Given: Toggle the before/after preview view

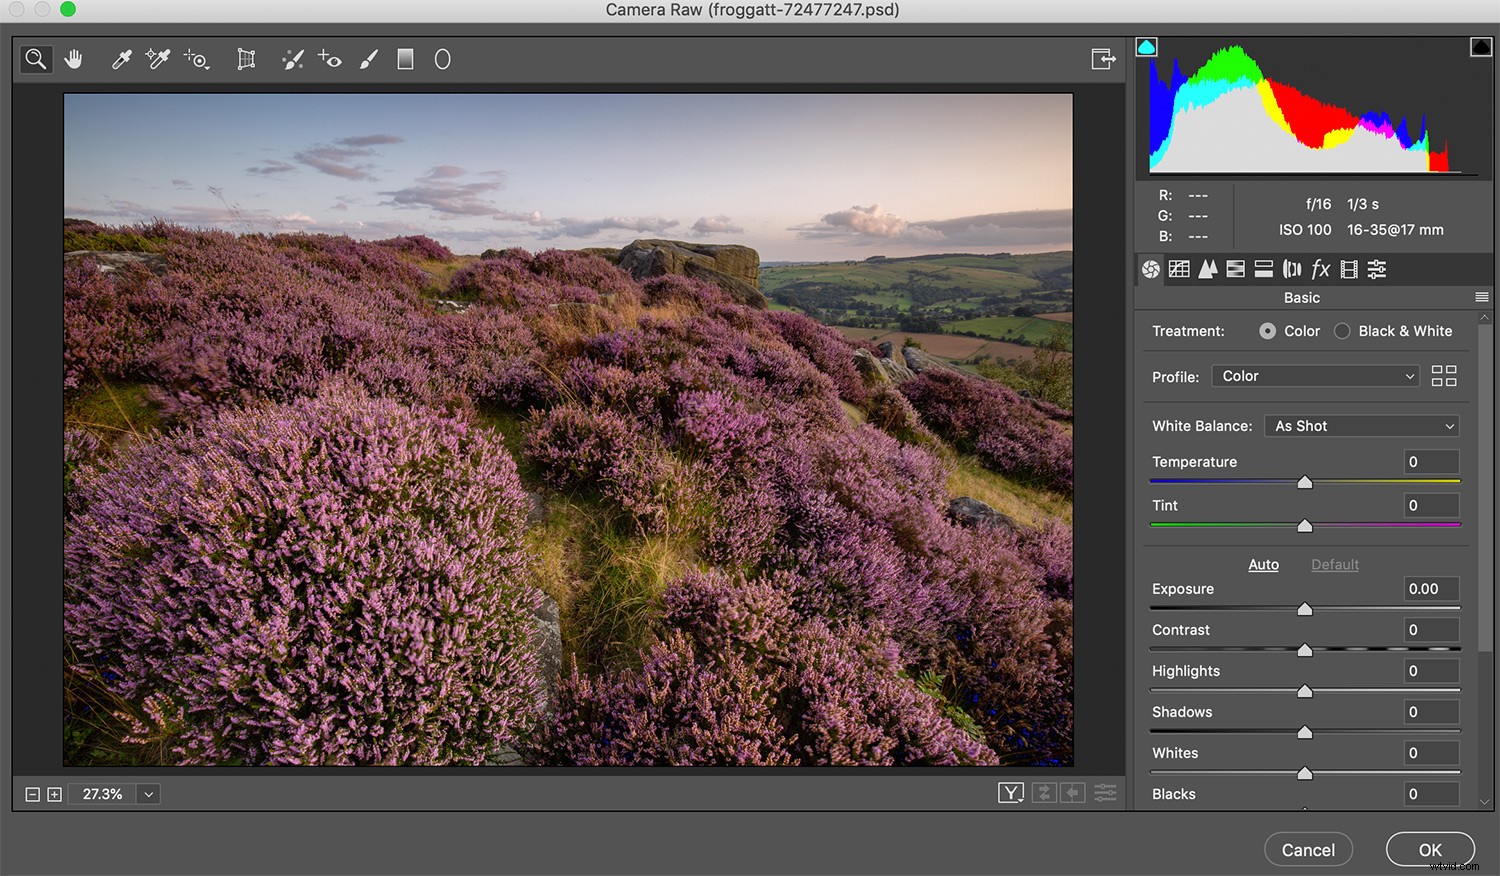Looking at the screenshot, I should [x=1011, y=792].
